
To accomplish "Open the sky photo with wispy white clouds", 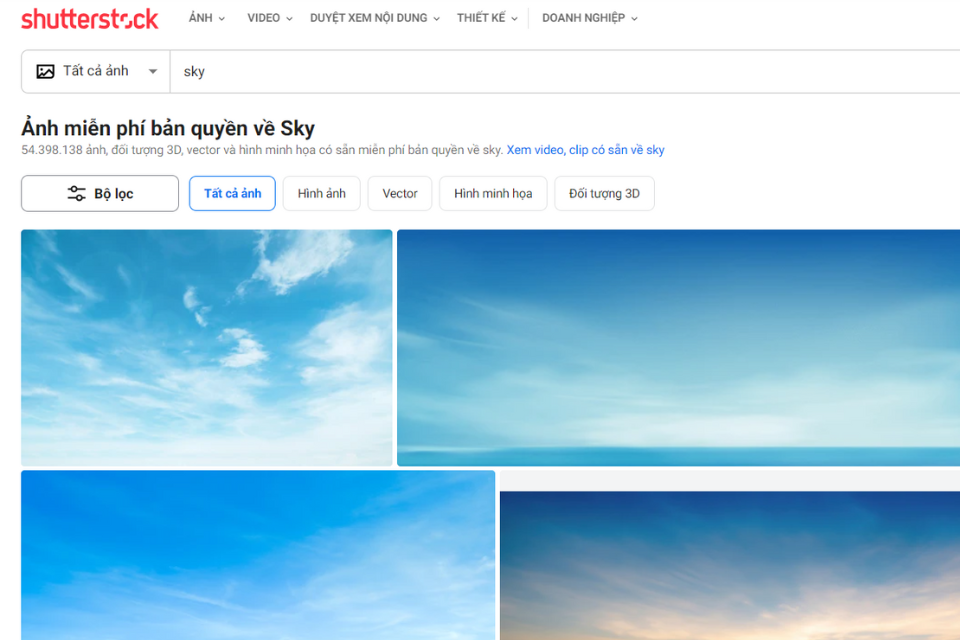I will pos(206,348).
